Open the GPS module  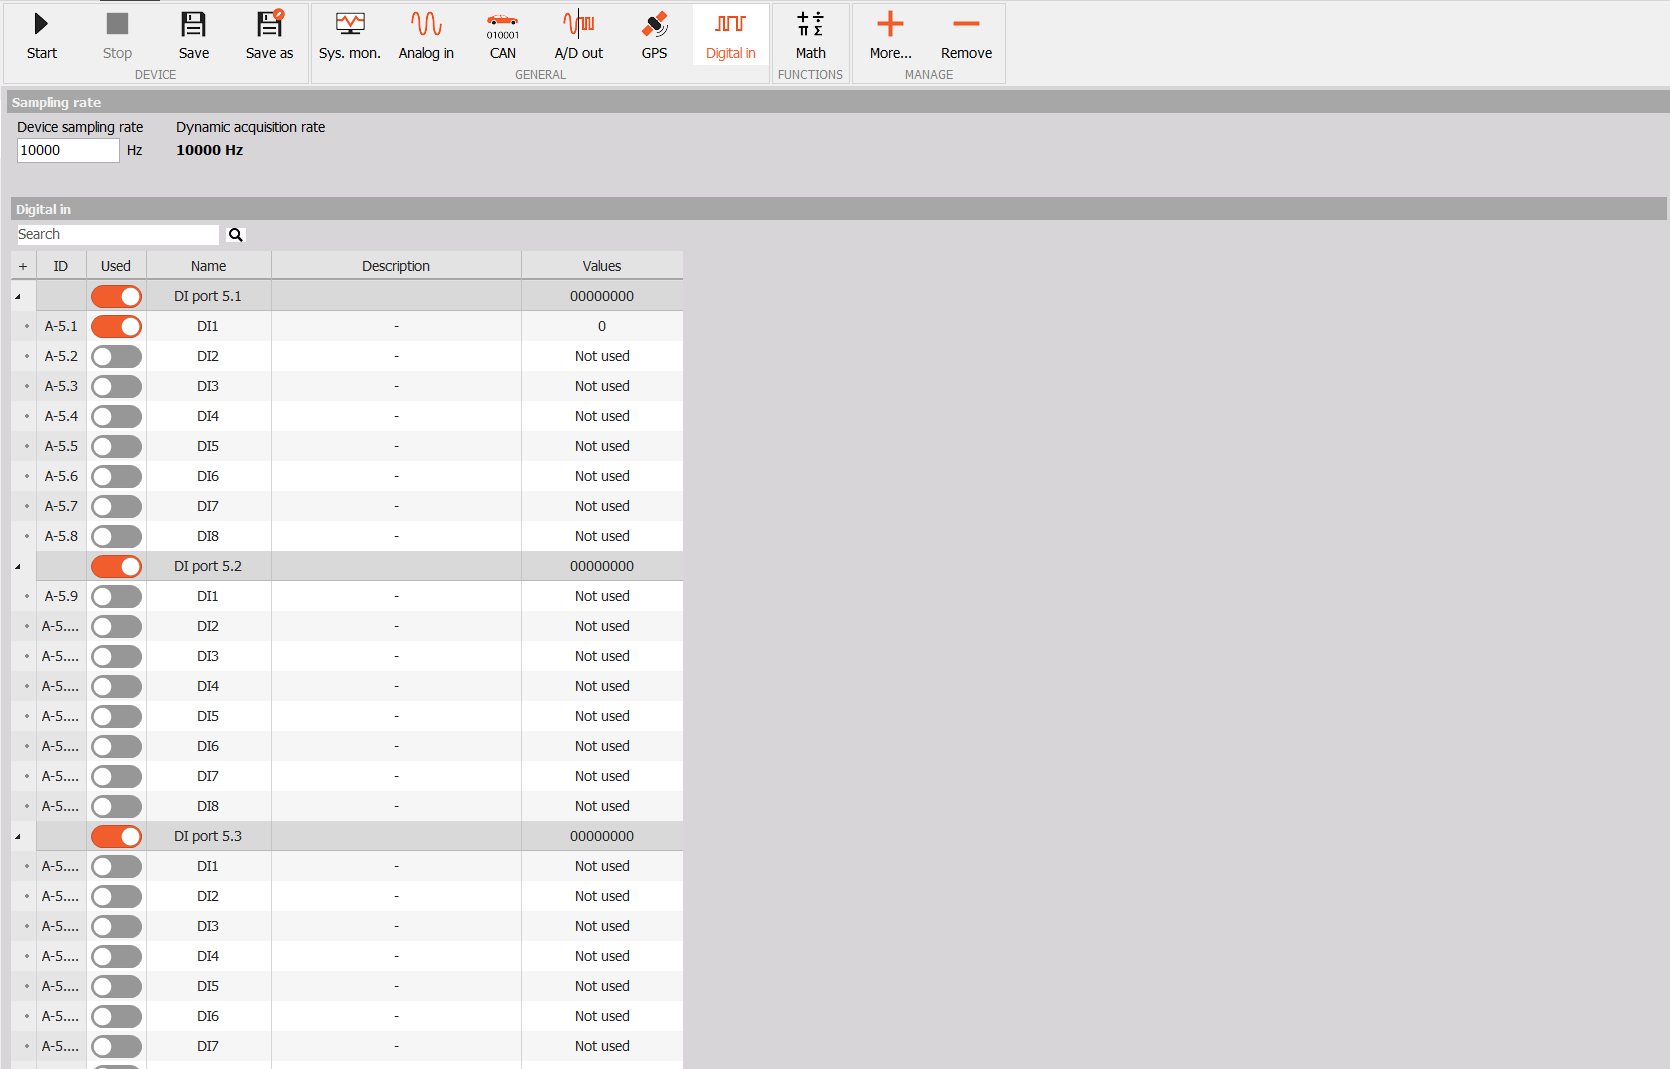pos(655,36)
